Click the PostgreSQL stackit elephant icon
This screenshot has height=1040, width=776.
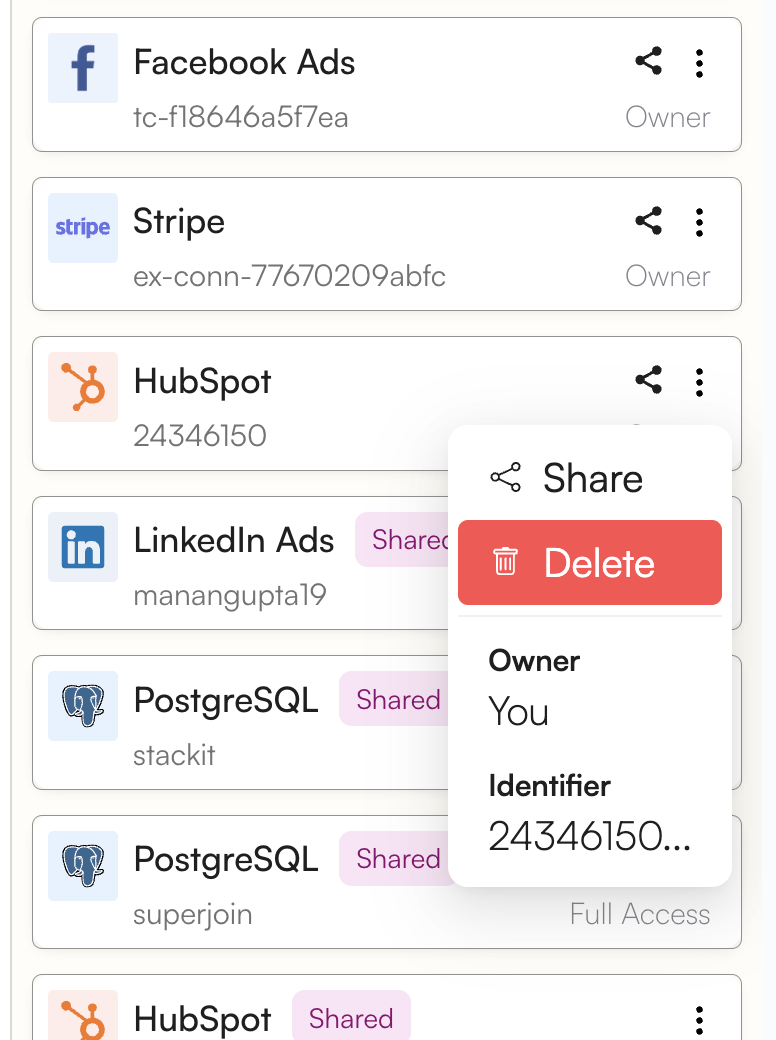tap(83, 706)
